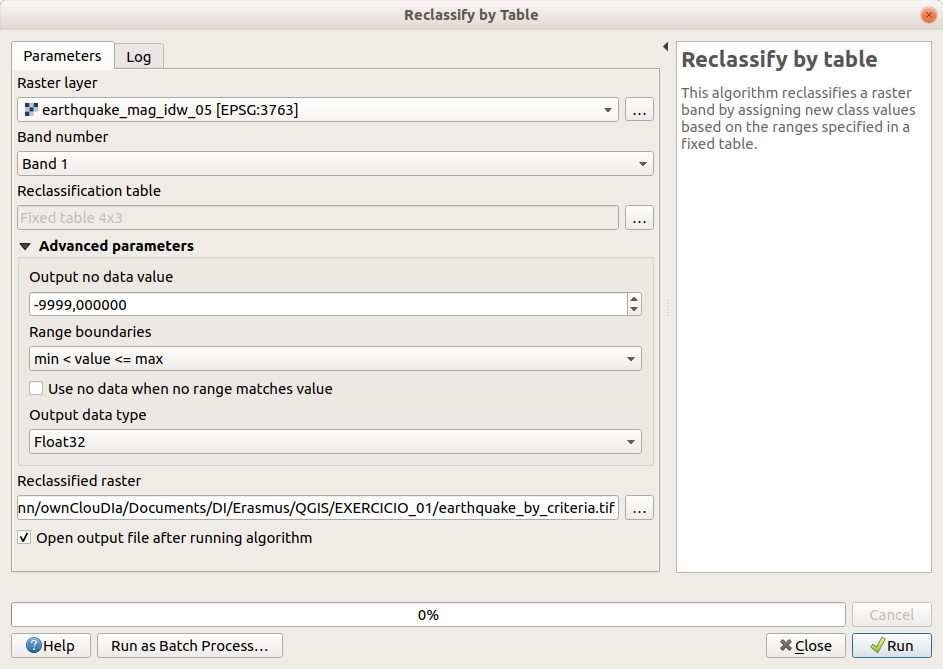Switch to the Log tab
This screenshot has height=669, width=943.
point(139,57)
